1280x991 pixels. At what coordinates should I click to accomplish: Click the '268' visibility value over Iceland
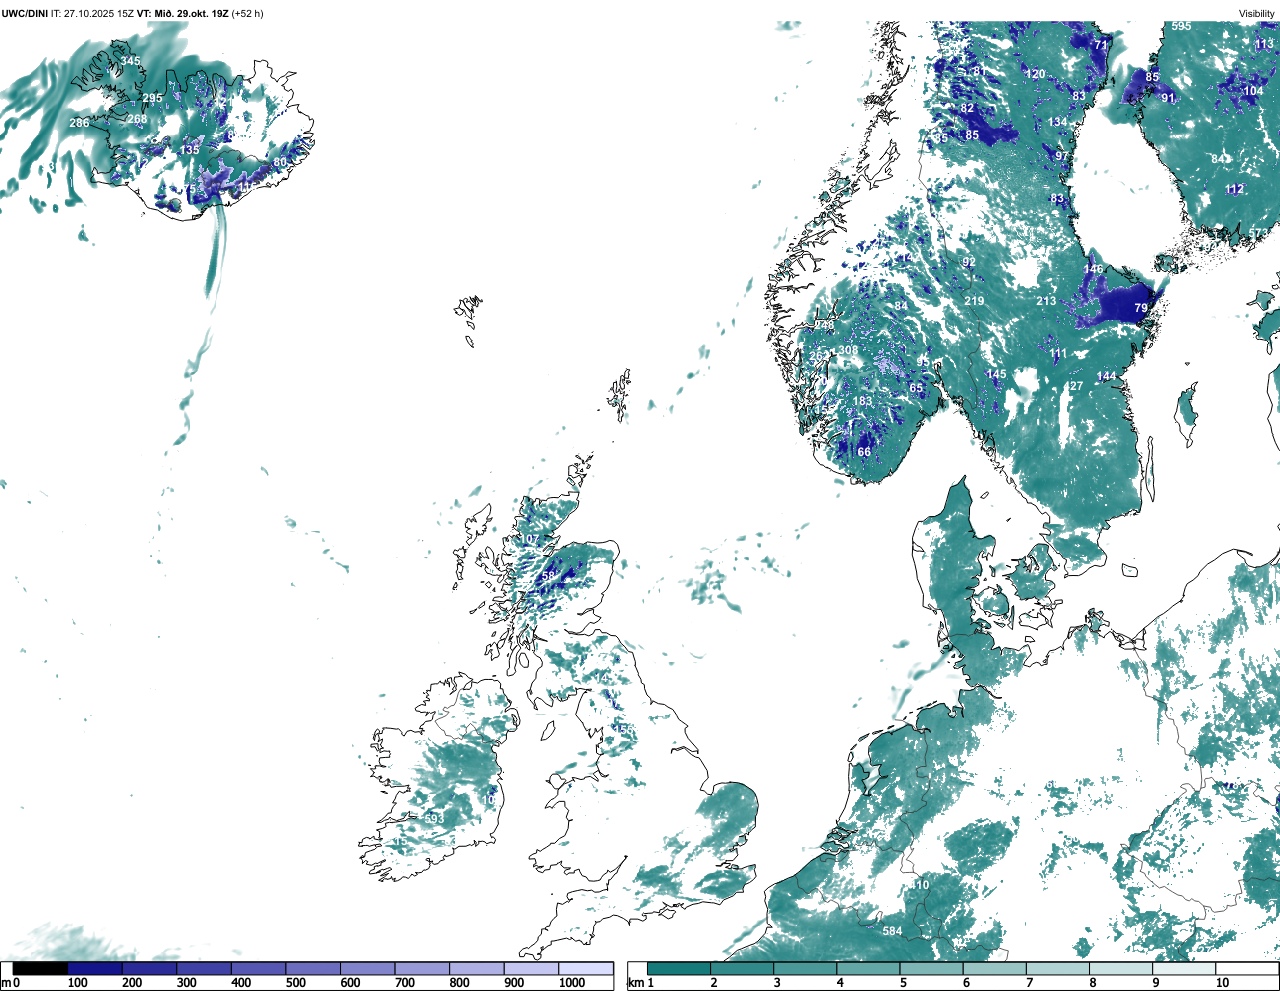pos(137,120)
